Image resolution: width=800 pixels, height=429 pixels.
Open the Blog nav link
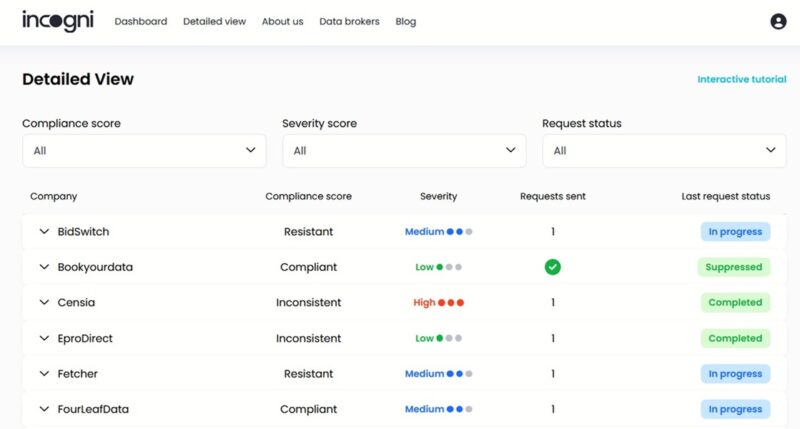[406, 21]
